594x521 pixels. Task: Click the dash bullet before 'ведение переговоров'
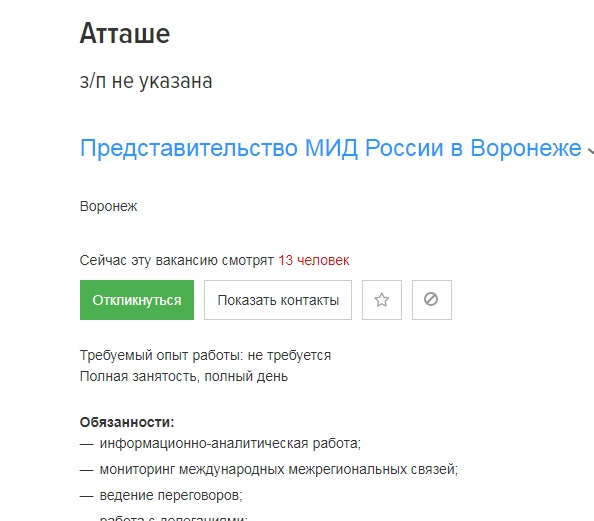(86, 496)
